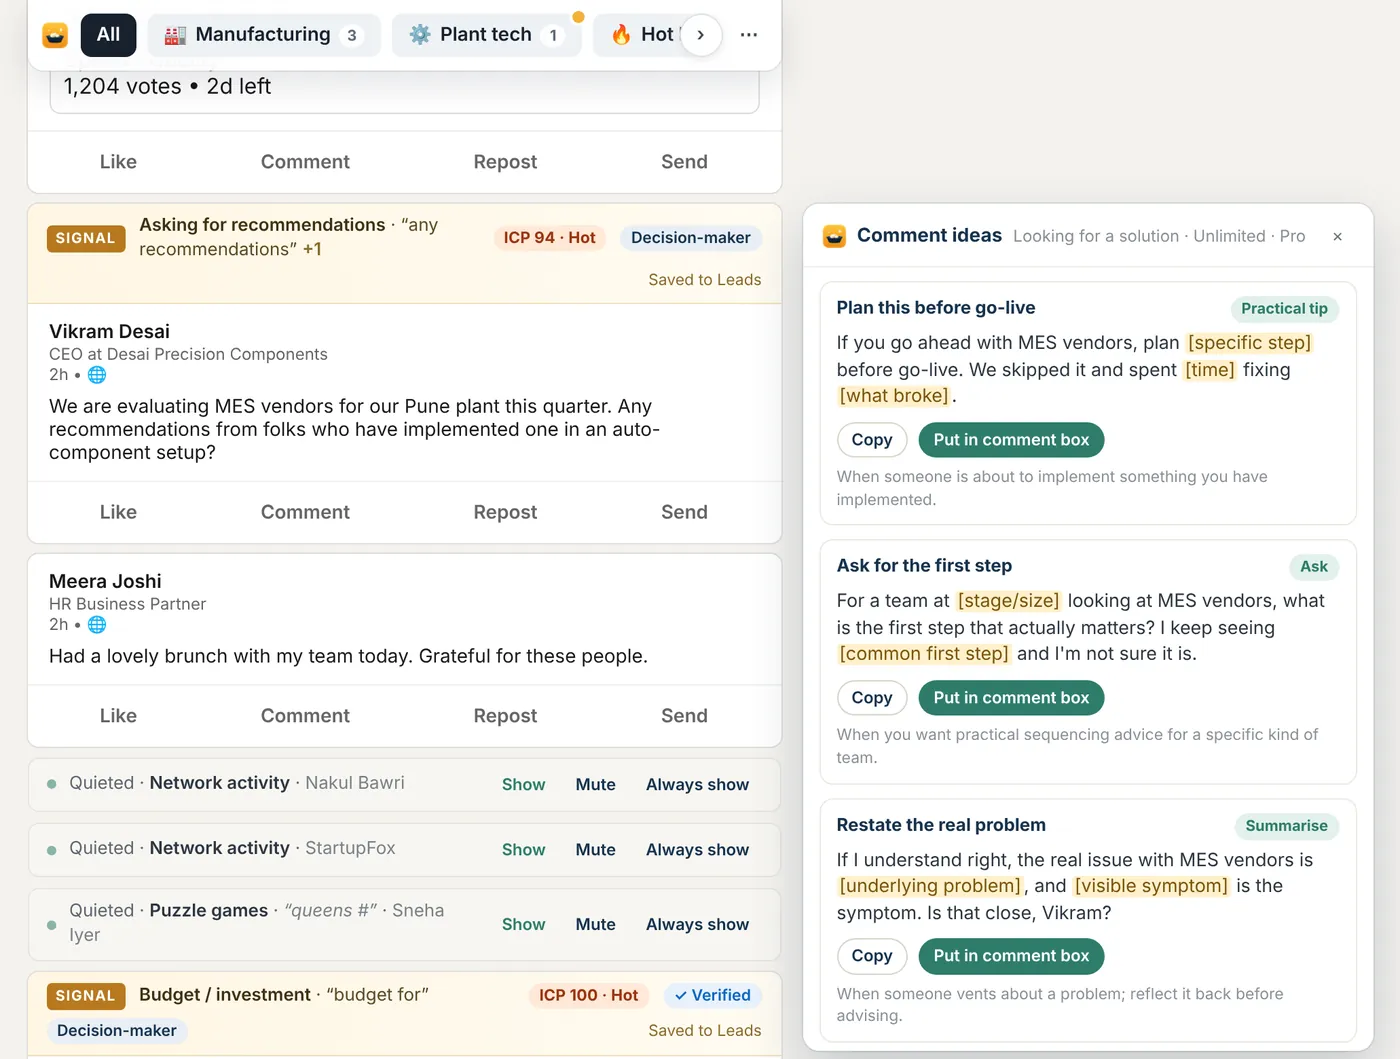Close the Comment ideas panel
This screenshot has width=1400, height=1059.
coord(1337,237)
